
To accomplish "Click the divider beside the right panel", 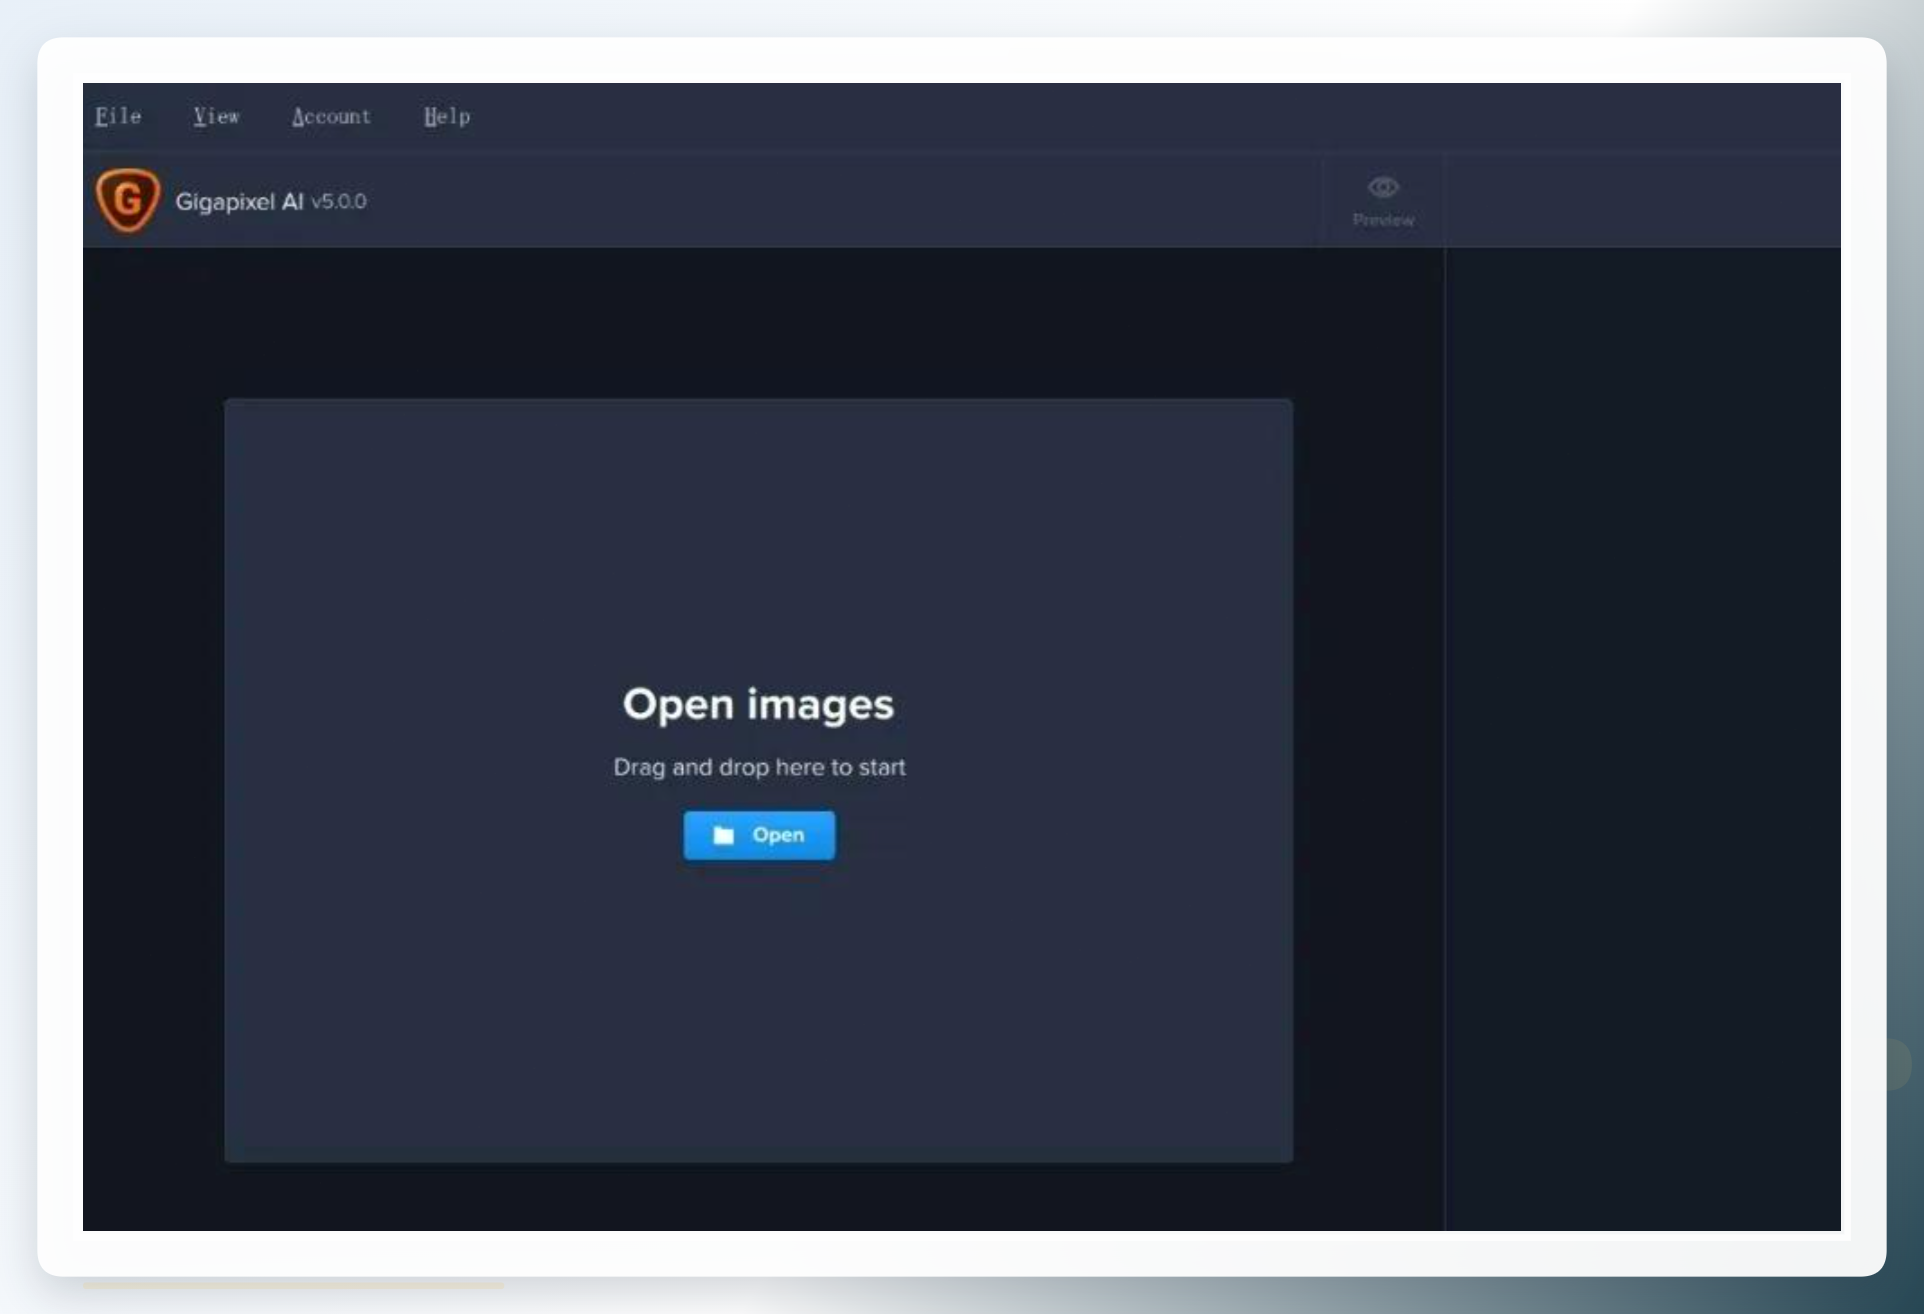I will tap(1445, 740).
